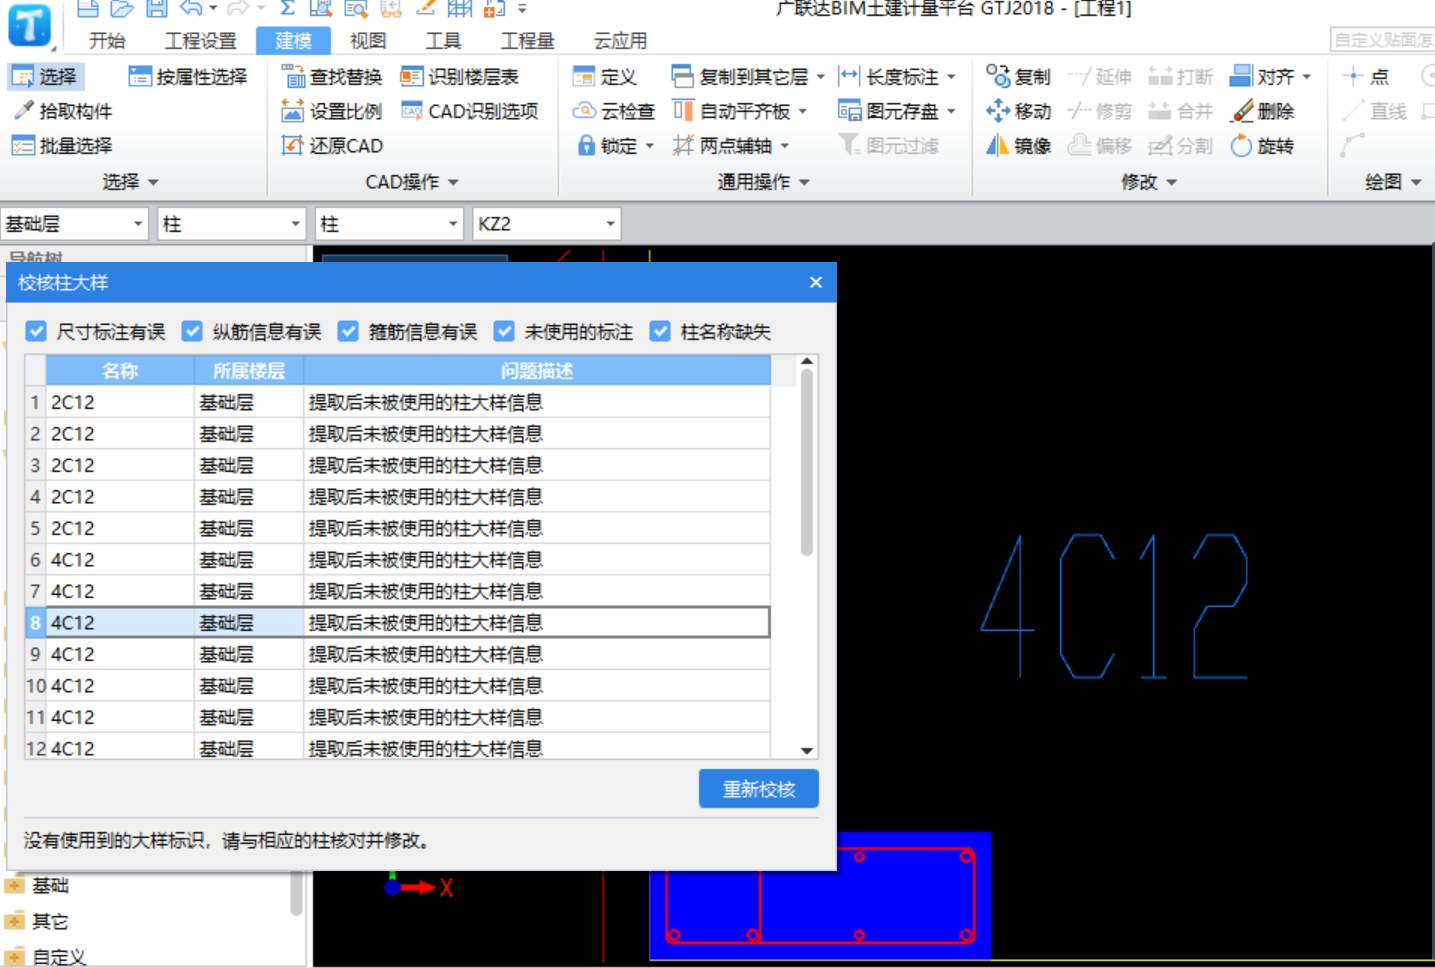Expand the CAD操作 group dropdown
This screenshot has width=1435, height=968.
pyautogui.click(x=453, y=182)
